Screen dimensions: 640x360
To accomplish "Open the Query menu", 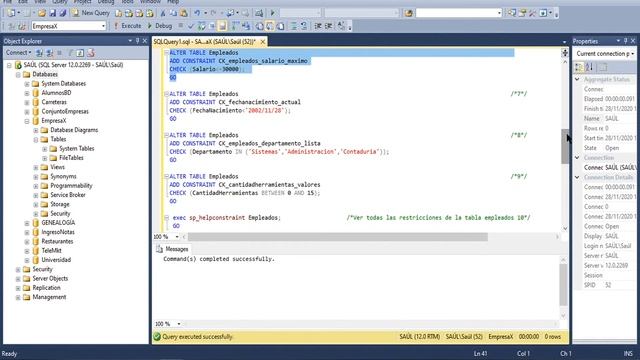I will (60, 2).
